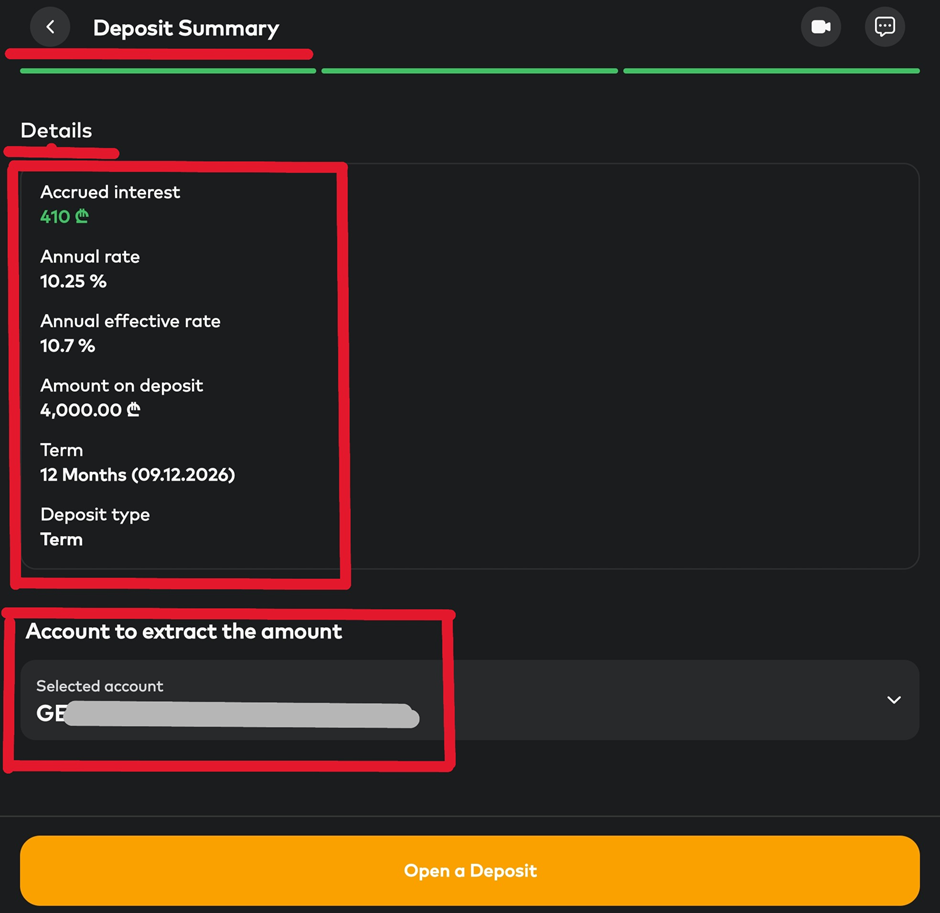Click the Deposit Summary page title
The width and height of the screenshot is (940, 913).
pos(186,28)
